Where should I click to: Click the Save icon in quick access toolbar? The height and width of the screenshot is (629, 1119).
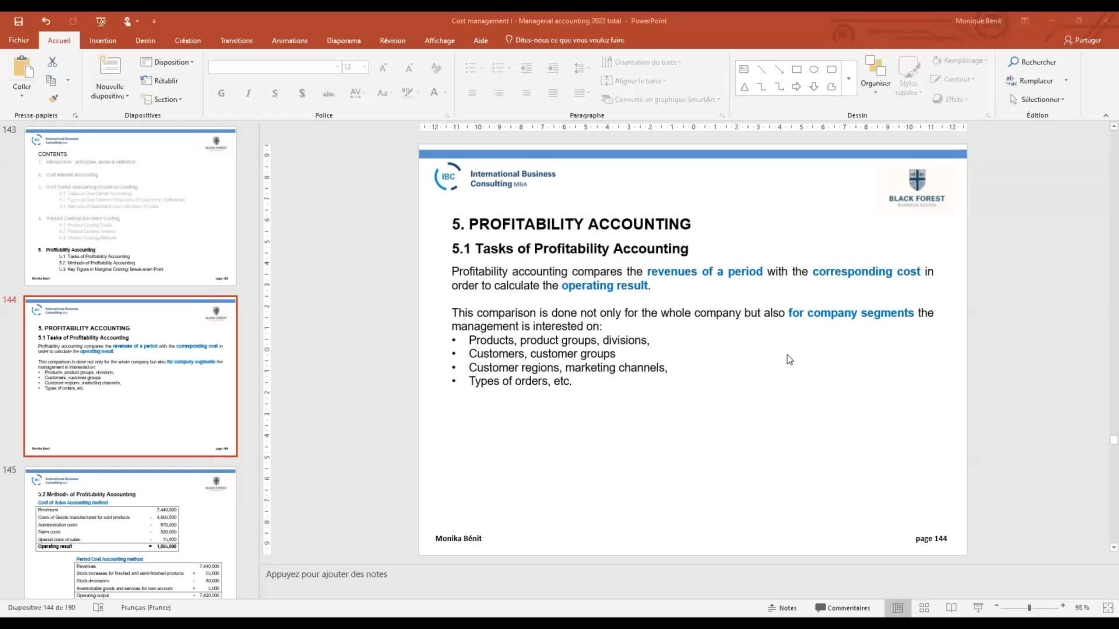18,21
